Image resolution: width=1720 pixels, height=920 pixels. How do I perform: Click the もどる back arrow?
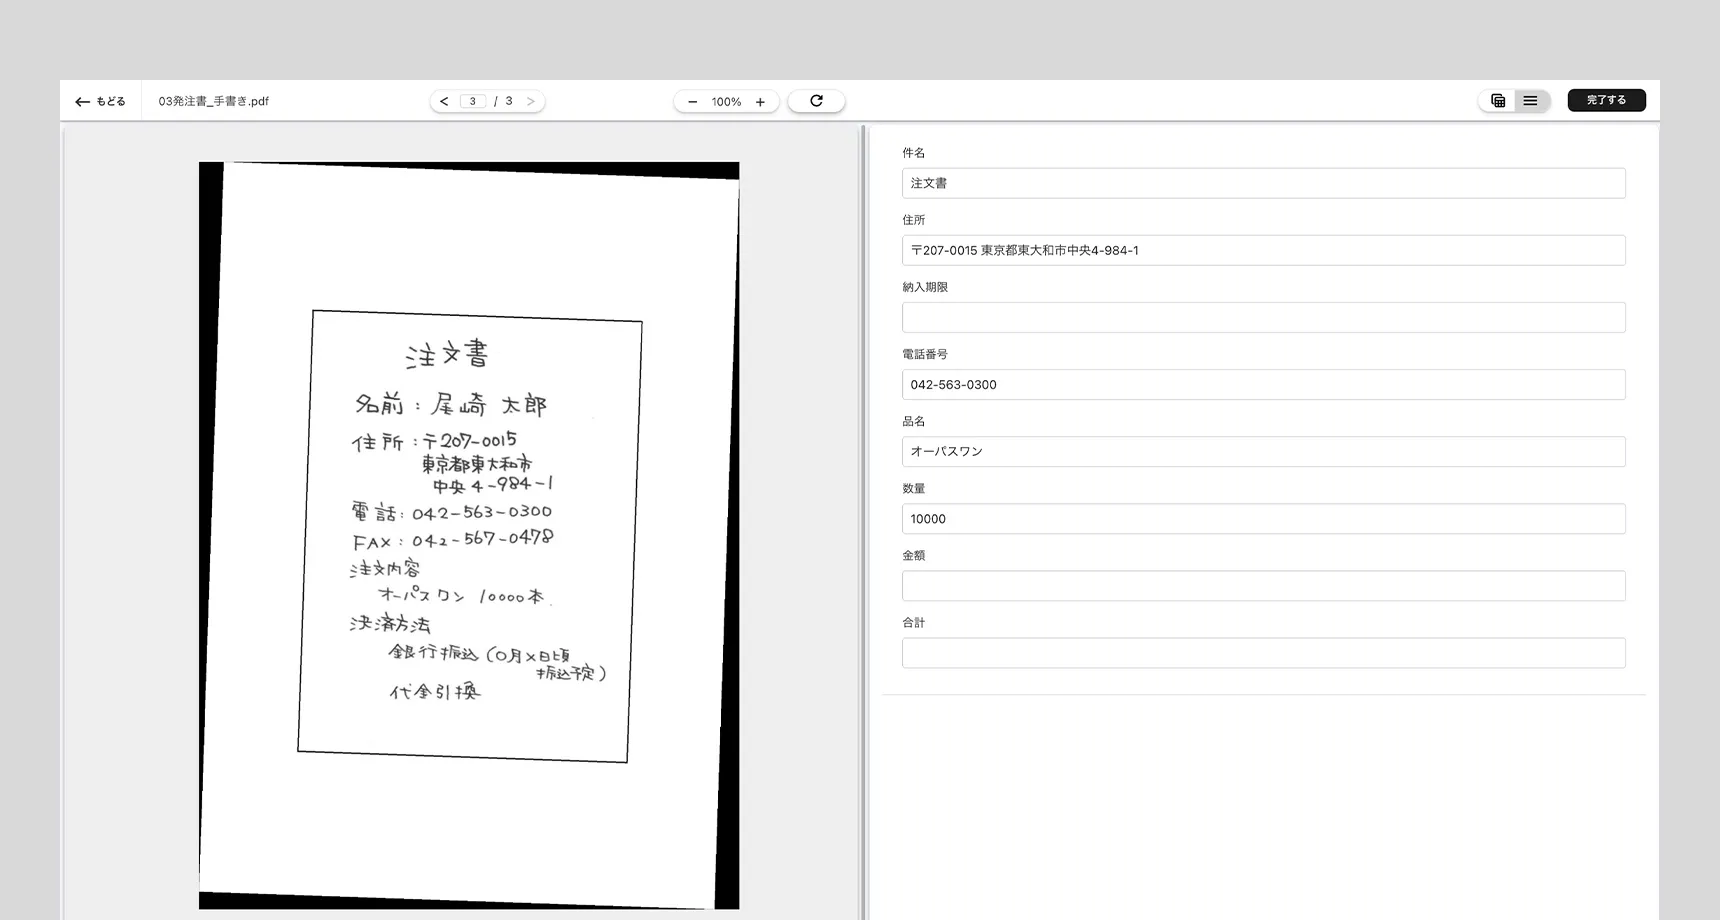[x=83, y=101]
